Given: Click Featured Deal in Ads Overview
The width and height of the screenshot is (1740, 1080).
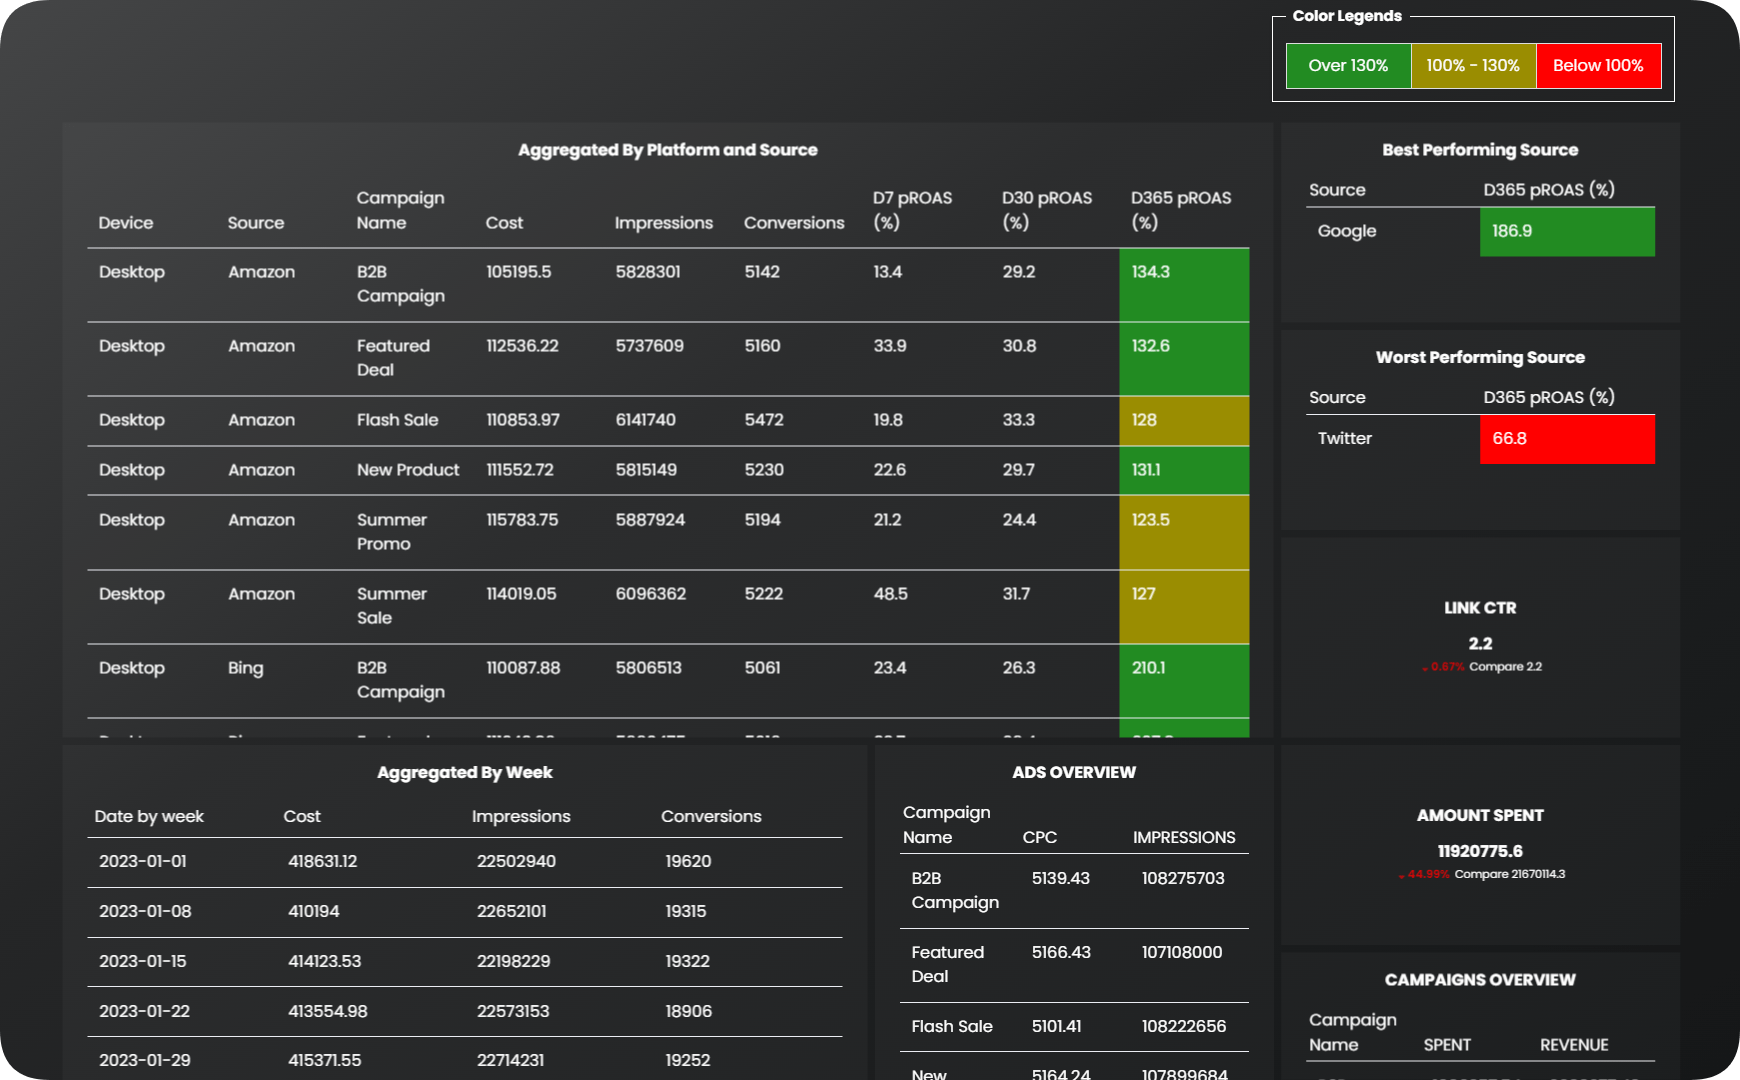Looking at the screenshot, I should point(948,964).
